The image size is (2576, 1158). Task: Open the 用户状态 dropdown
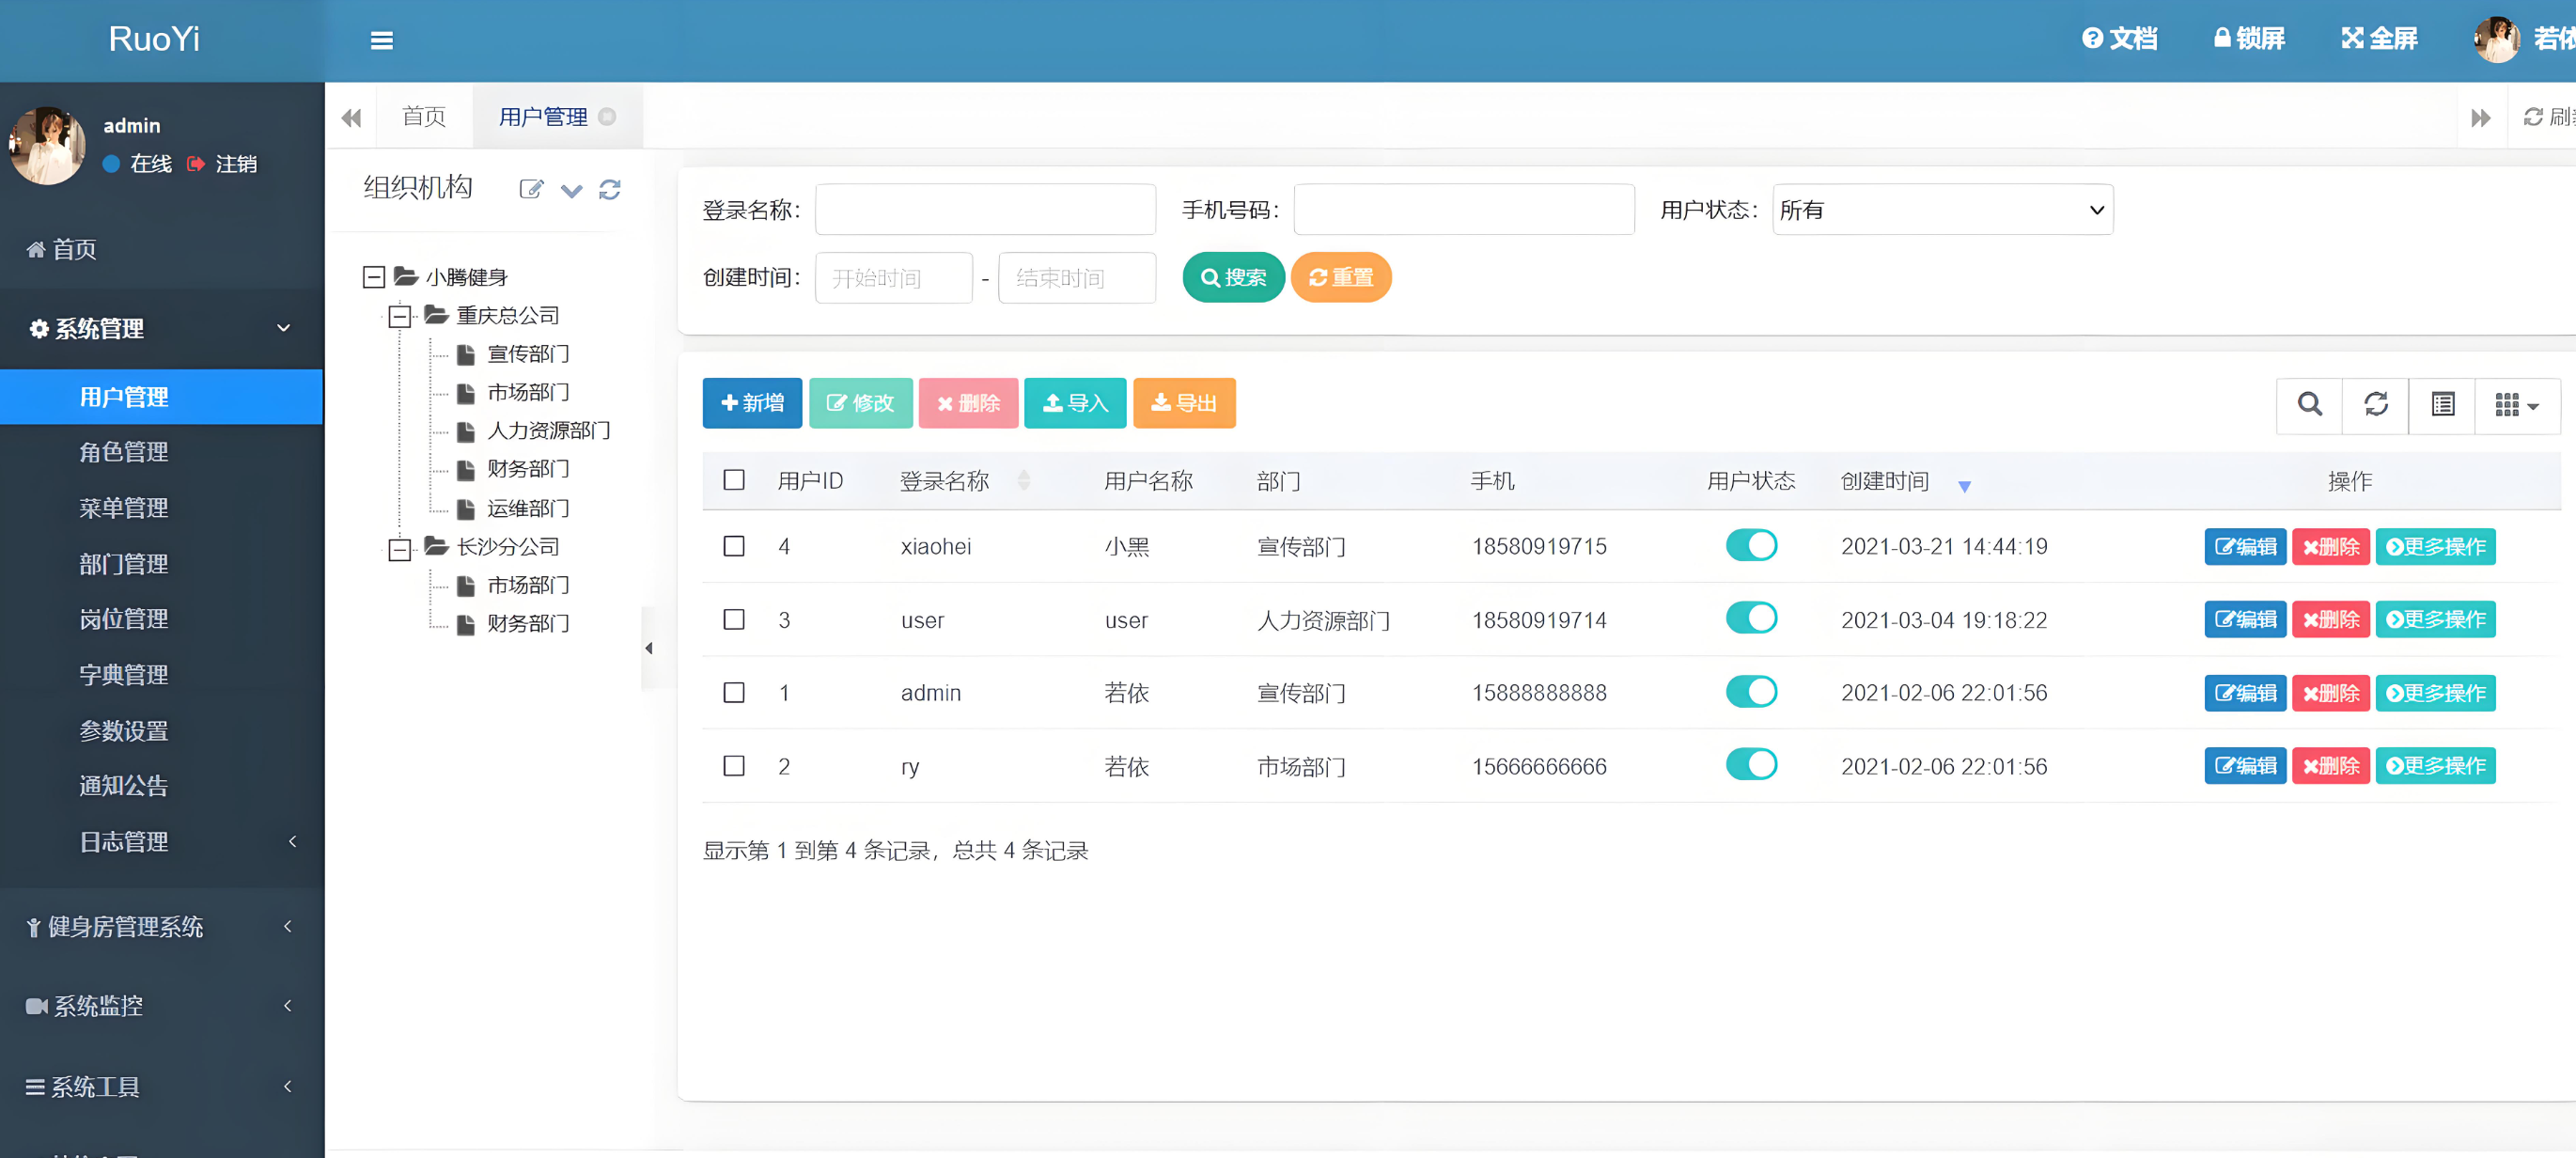(x=1941, y=210)
